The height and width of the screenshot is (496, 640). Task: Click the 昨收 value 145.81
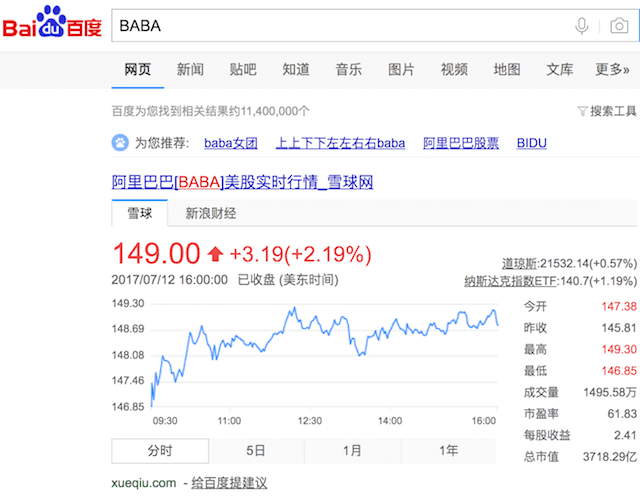pyautogui.click(x=619, y=328)
